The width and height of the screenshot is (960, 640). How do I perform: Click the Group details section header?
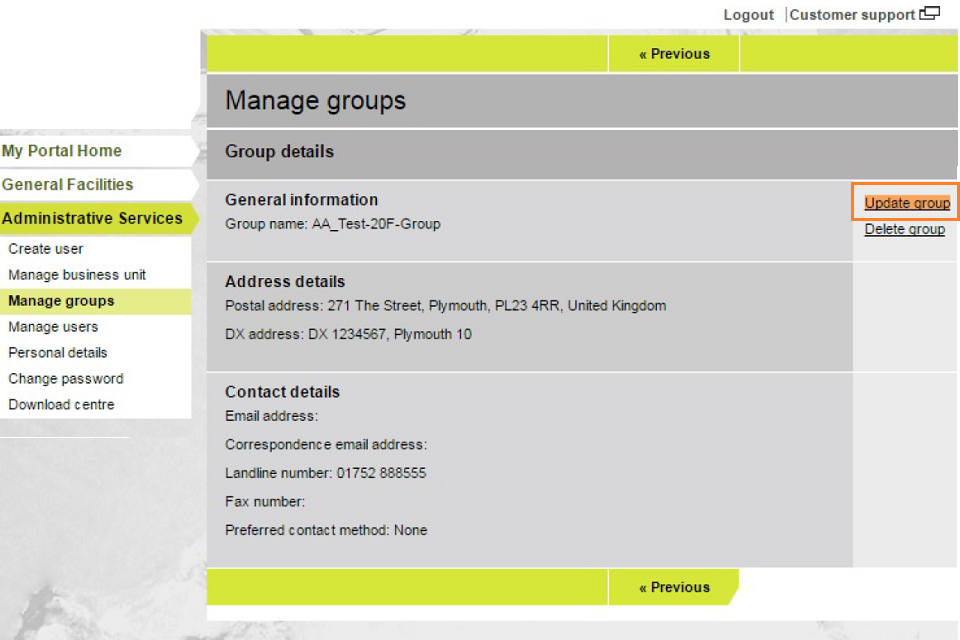pos(279,152)
